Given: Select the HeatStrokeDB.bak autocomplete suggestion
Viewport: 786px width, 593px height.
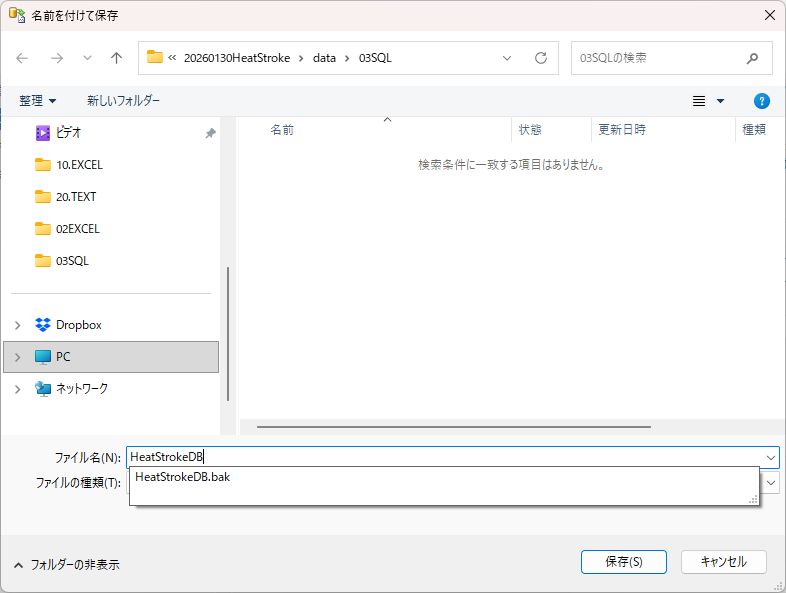Looking at the screenshot, I should click(x=182, y=477).
